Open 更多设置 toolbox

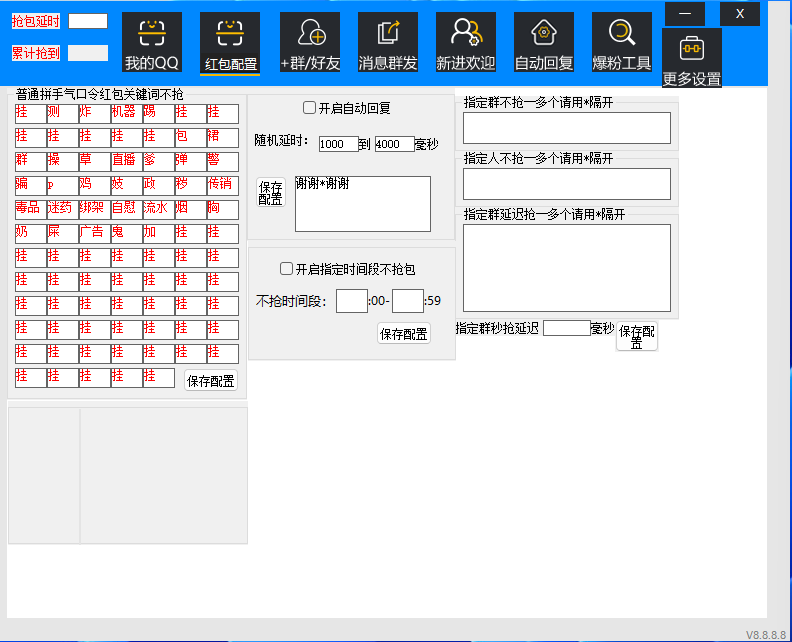691,59
